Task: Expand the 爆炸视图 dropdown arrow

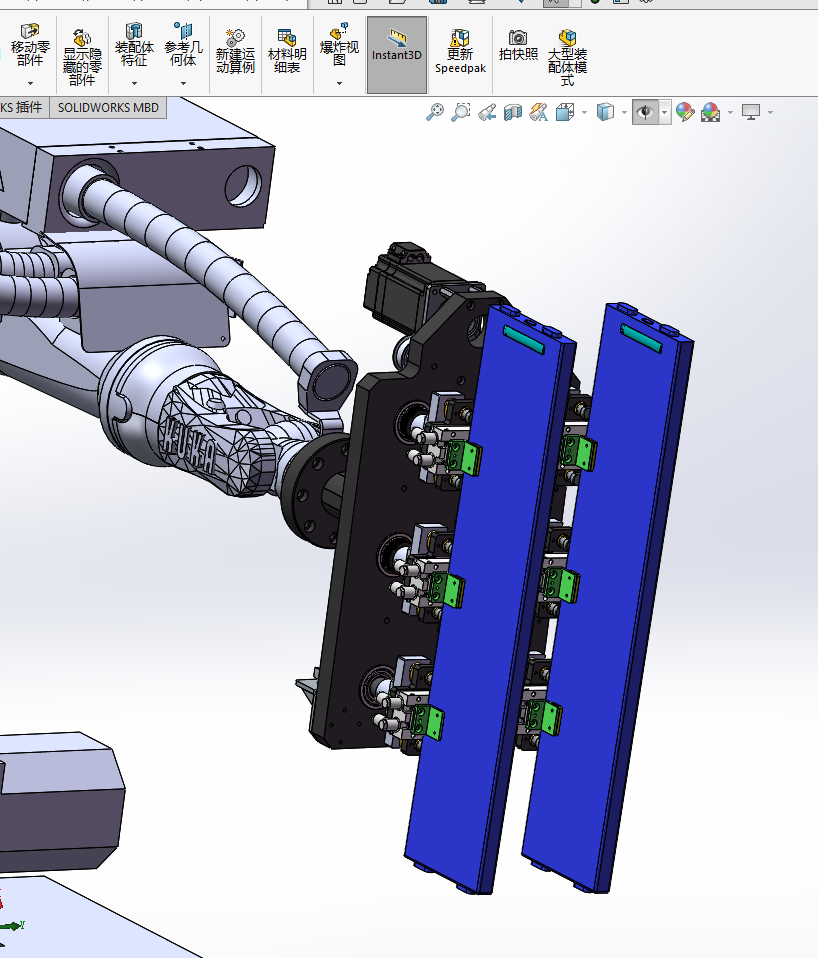Action: coord(339,83)
